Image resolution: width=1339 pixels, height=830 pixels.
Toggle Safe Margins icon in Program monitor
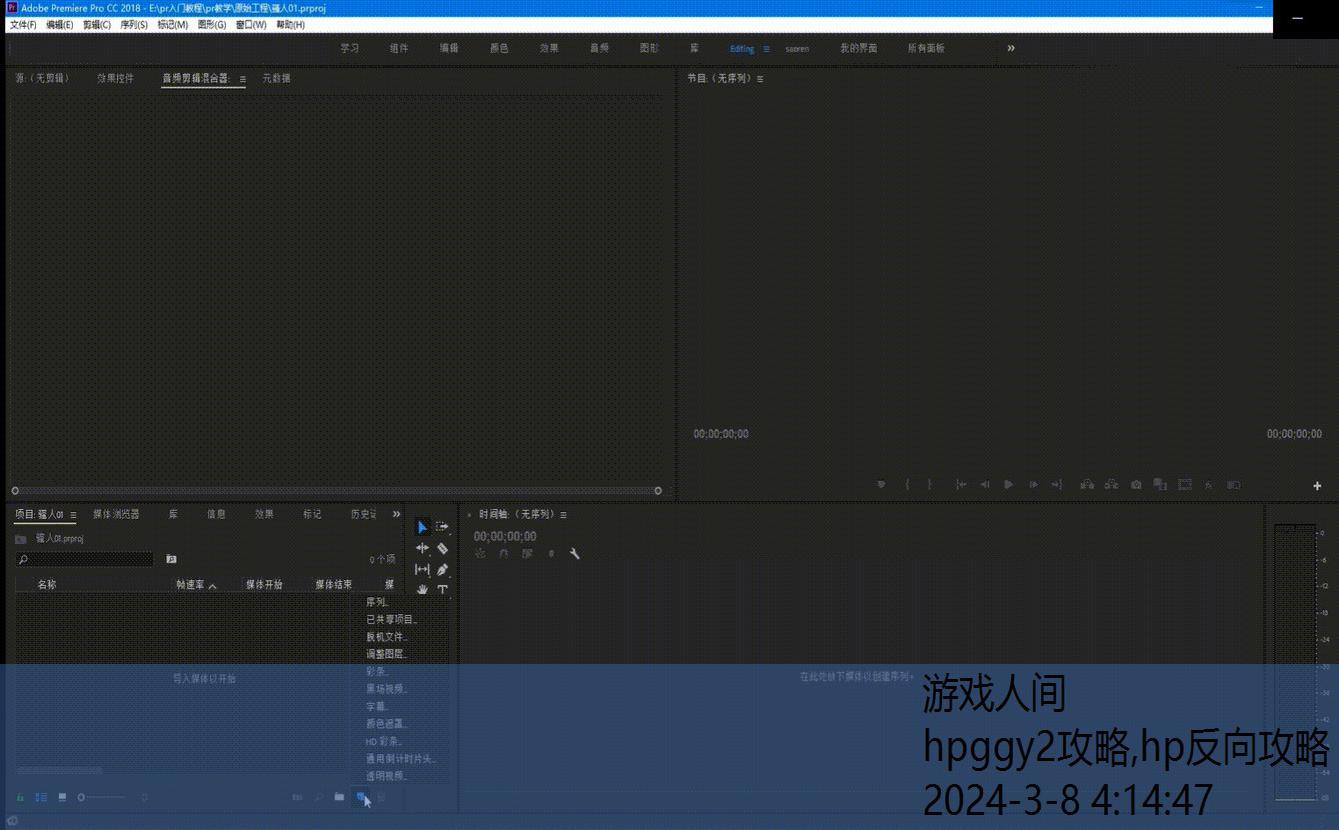(x=1185, y=484)
